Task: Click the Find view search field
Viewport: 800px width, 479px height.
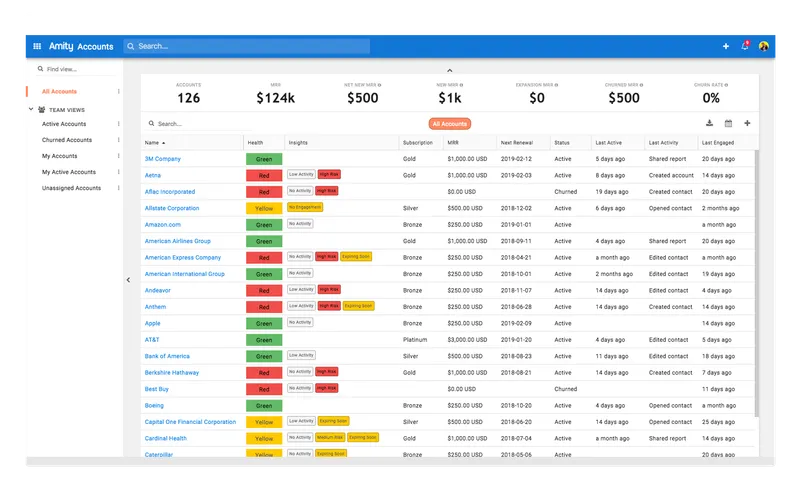Action: pyautogui.click(x=77, y=69)
